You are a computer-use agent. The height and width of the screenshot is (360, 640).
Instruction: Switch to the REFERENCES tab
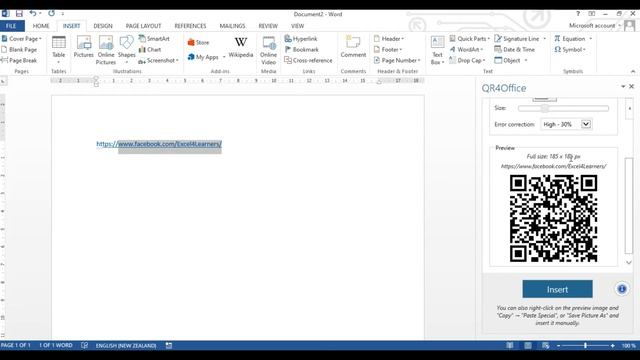tap(190, 26)
